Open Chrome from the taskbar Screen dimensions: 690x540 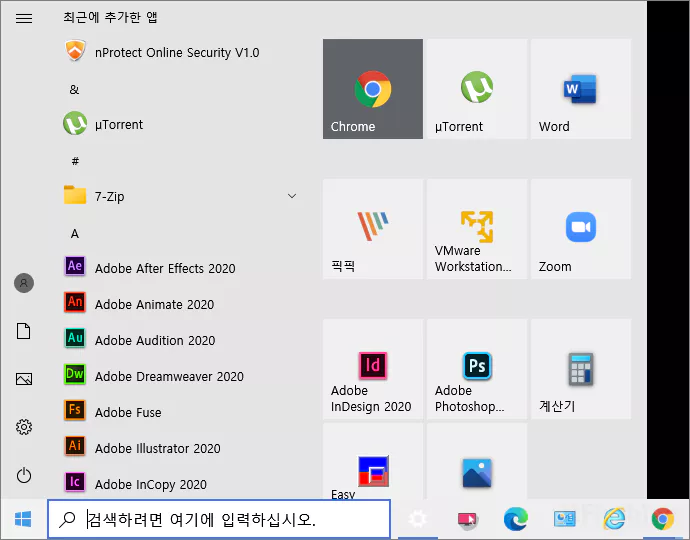tap(663, 519)
